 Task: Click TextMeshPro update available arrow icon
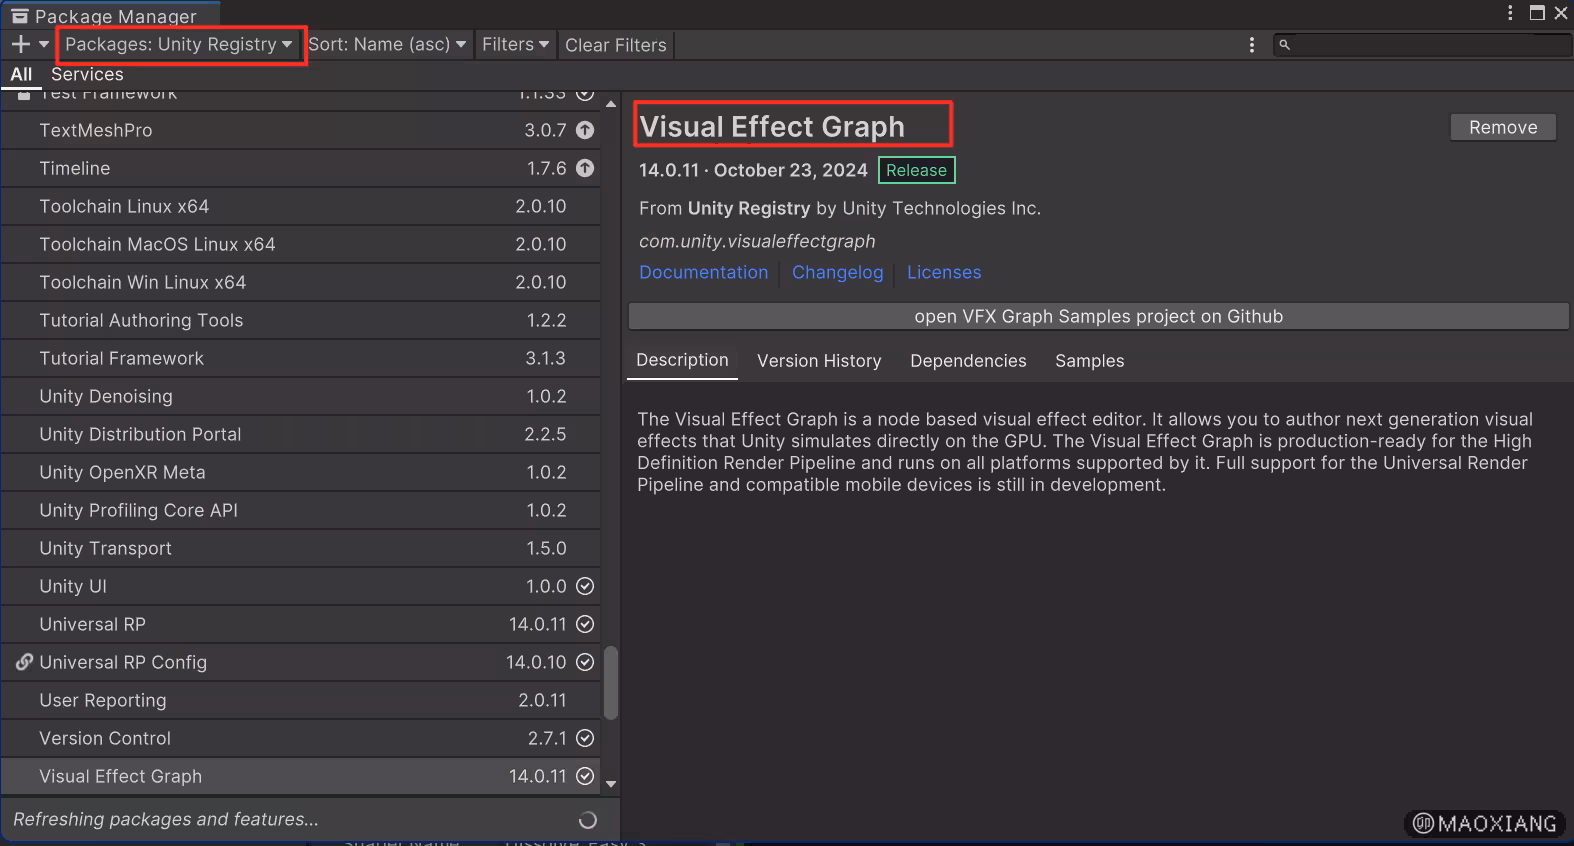click(x=585, y=130)
